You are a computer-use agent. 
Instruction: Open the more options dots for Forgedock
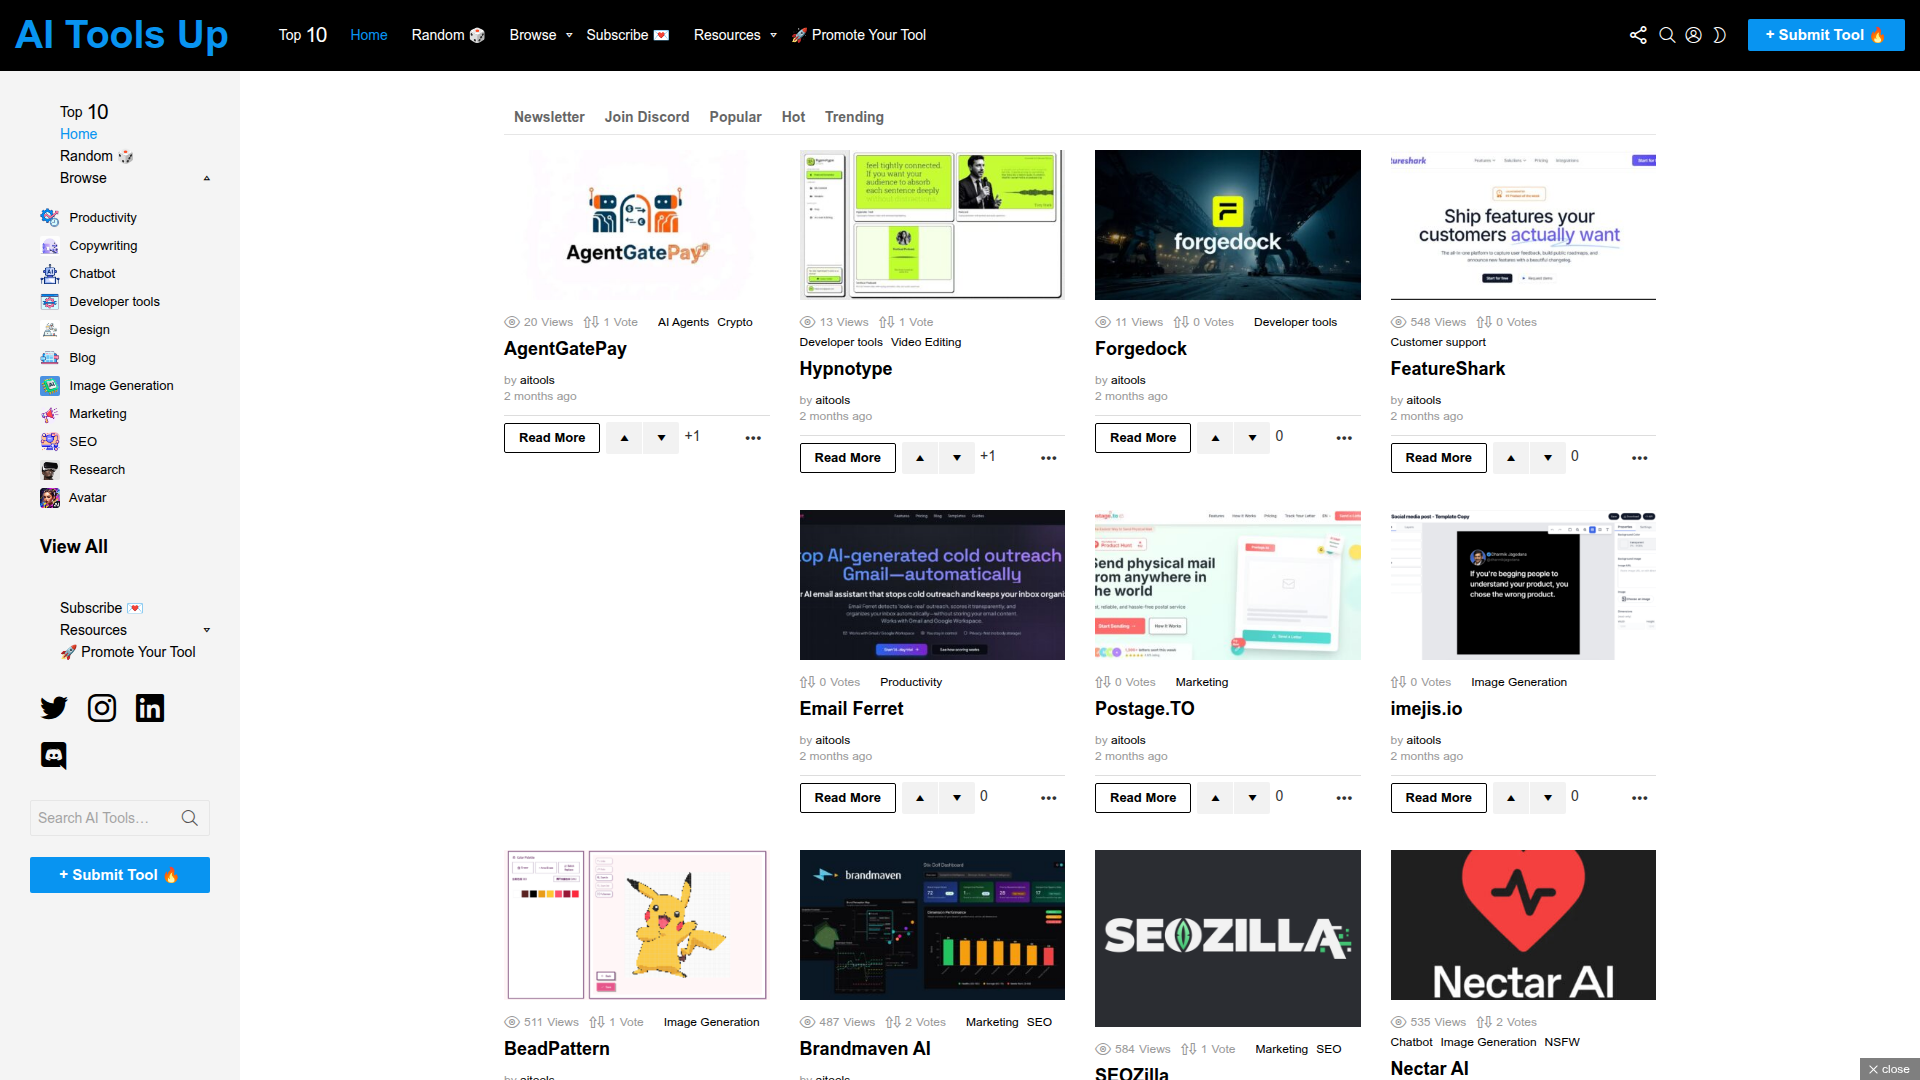click(x=1344, y=438)
